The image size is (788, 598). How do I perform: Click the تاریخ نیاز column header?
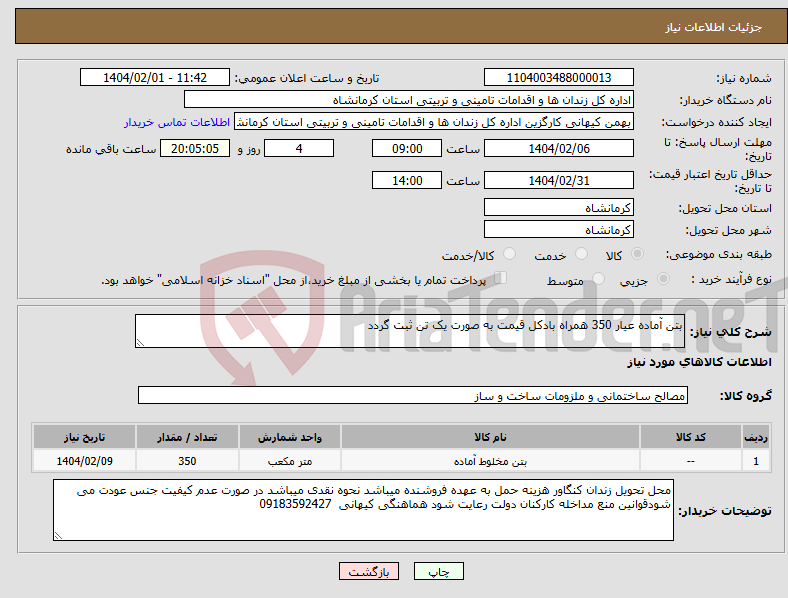tap(84, 437)
